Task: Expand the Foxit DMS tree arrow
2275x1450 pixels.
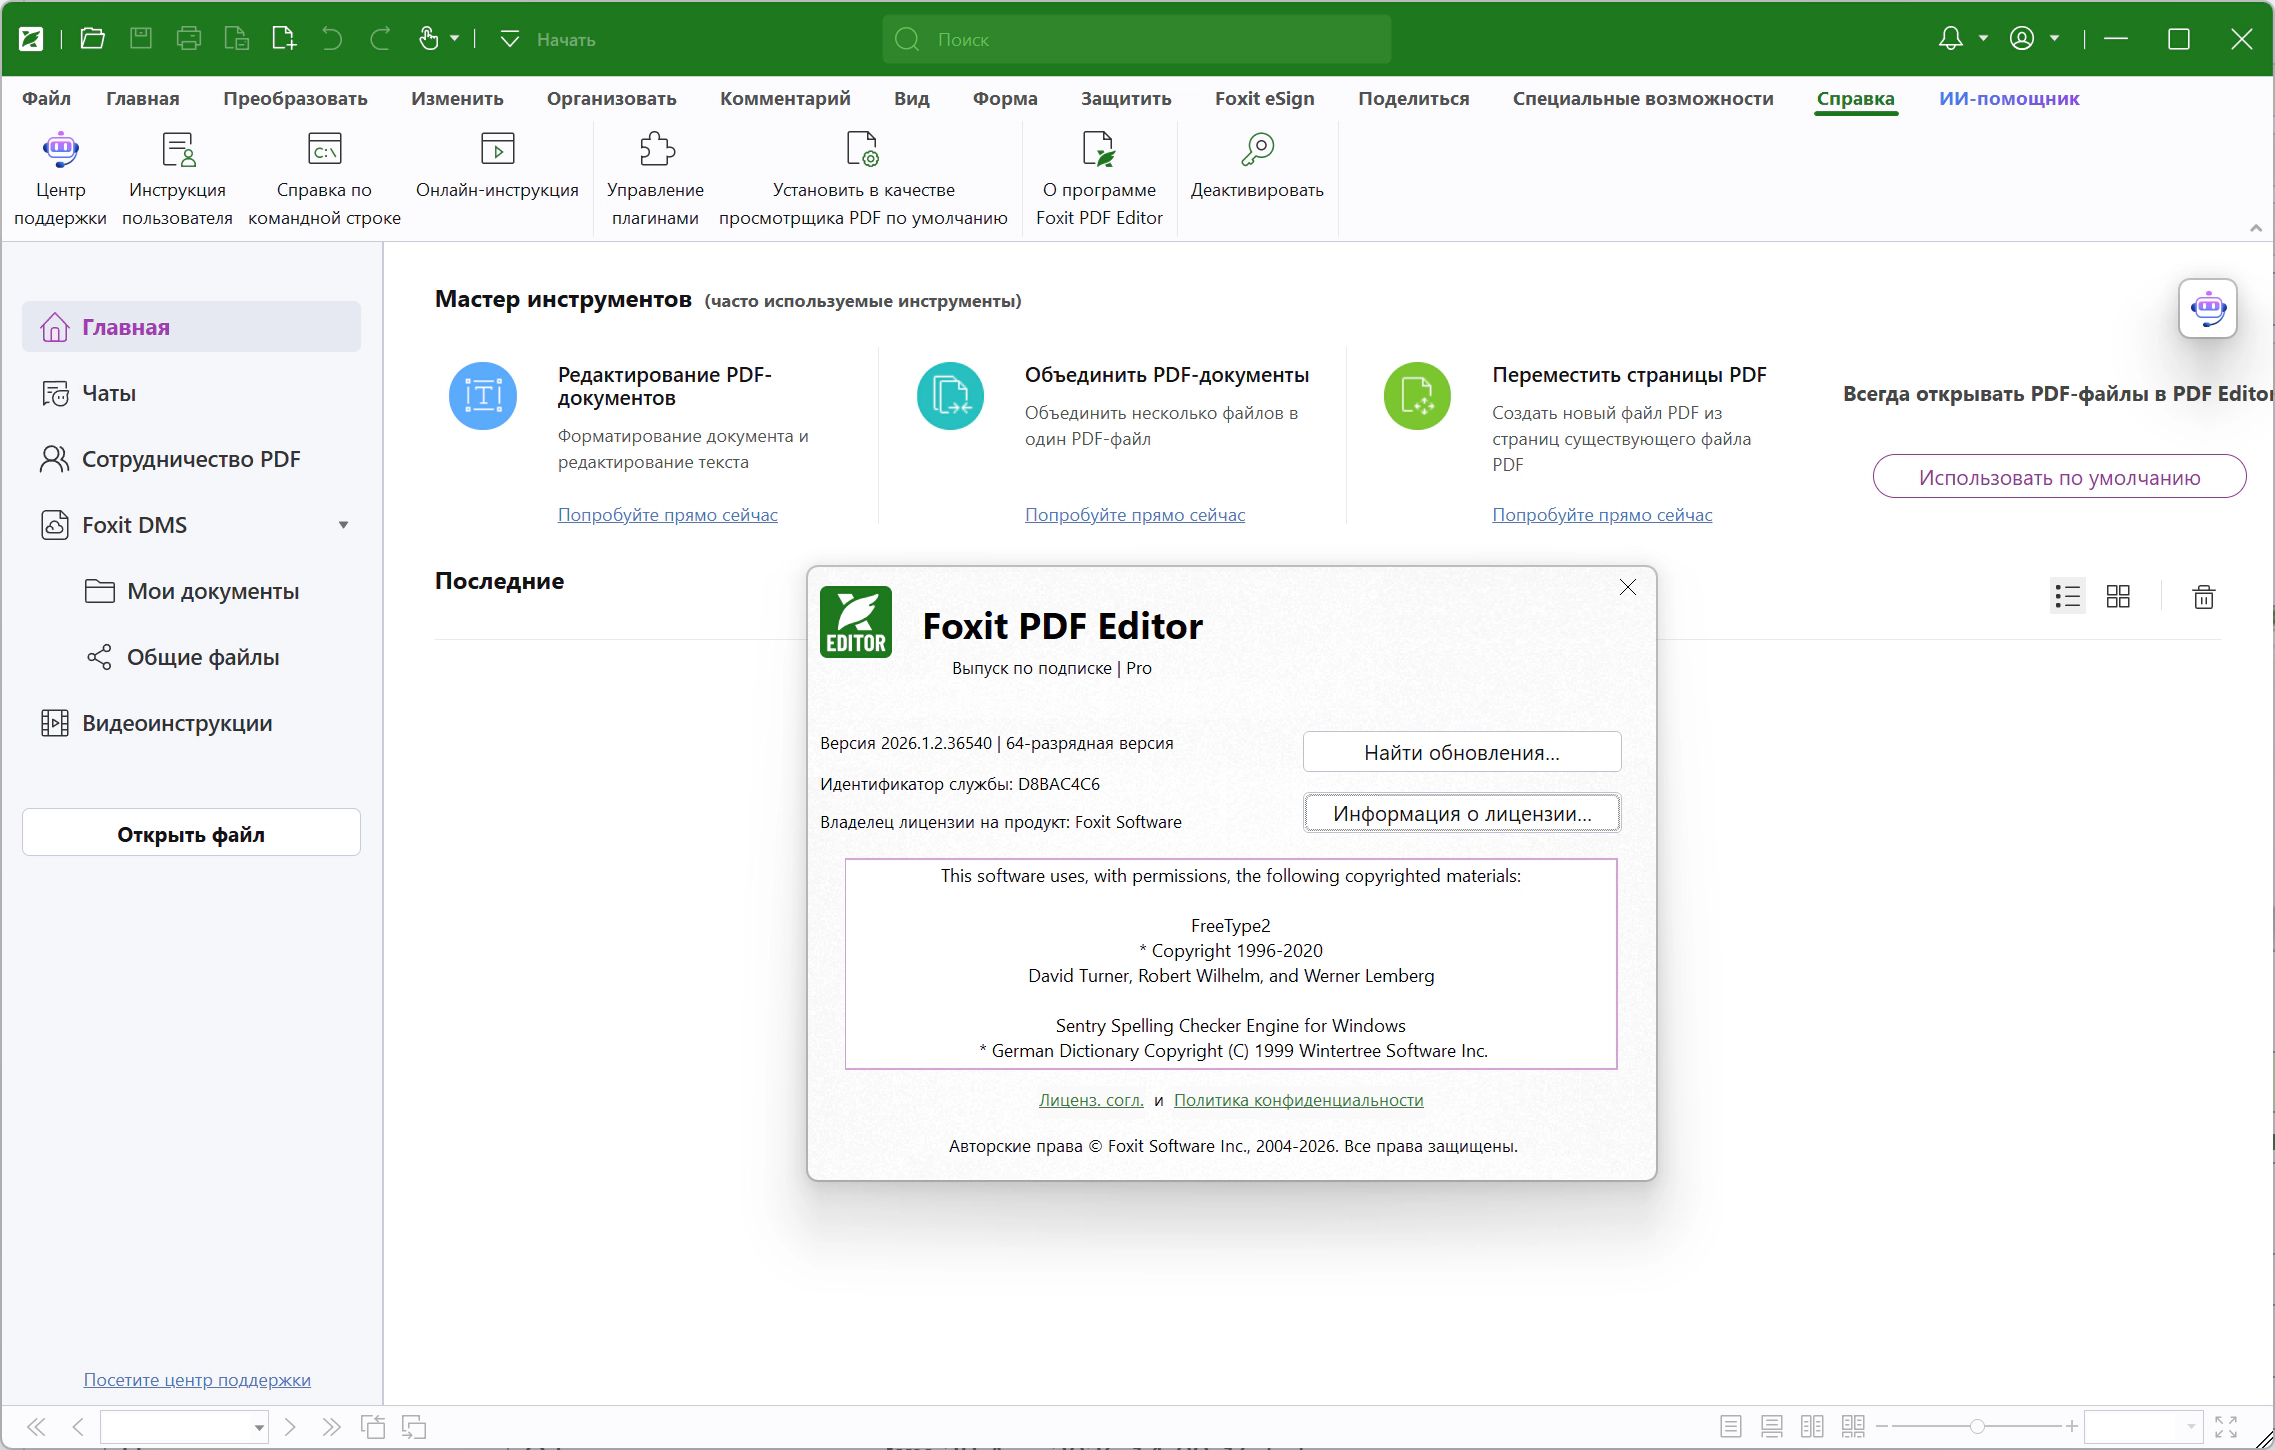Action: [x=343, y=525]
